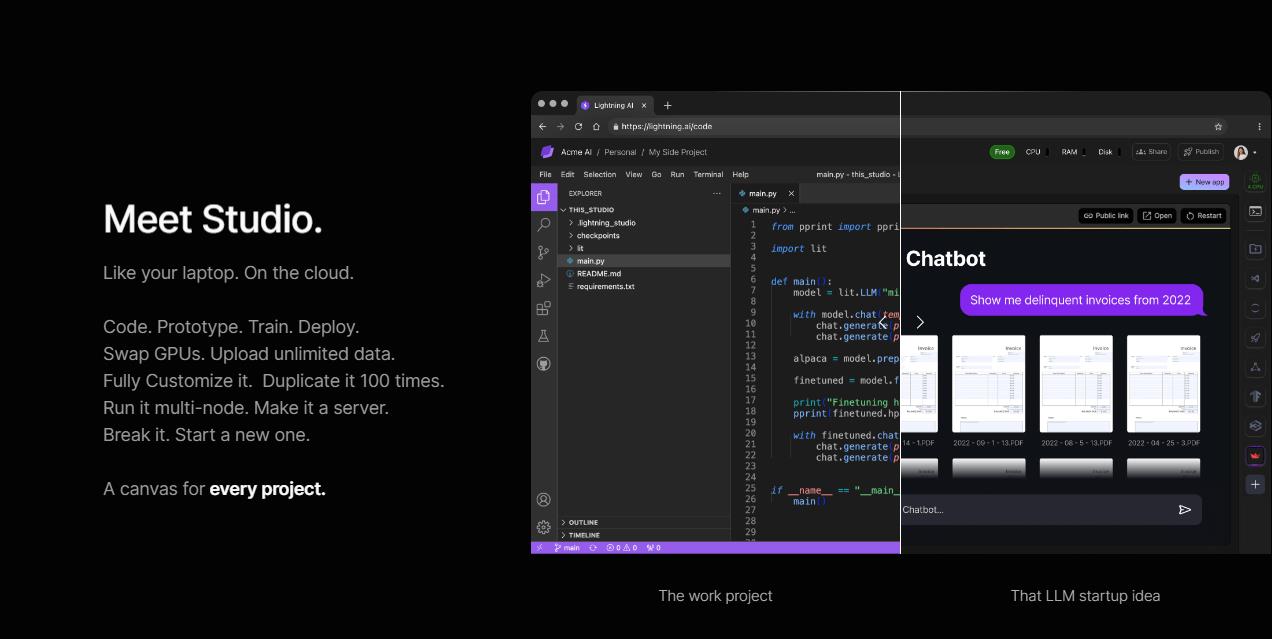Open Personal in the breadcrumb

click(620, 152)
